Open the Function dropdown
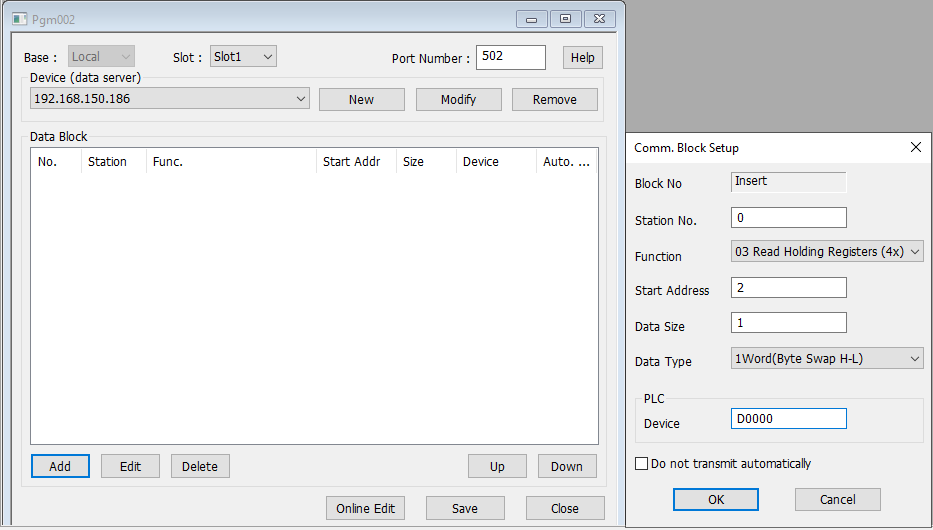The image size is (933, 530). point(827,252)
